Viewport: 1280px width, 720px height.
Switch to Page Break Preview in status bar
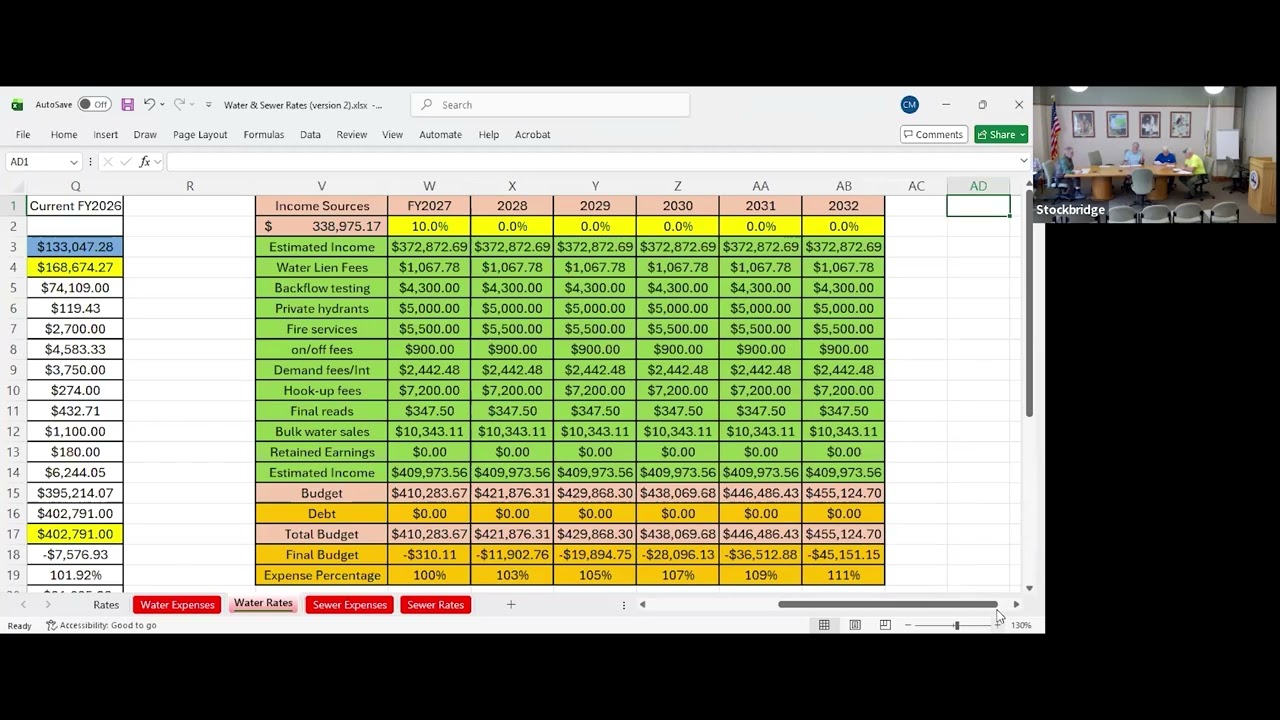click(x=885, y=625)
